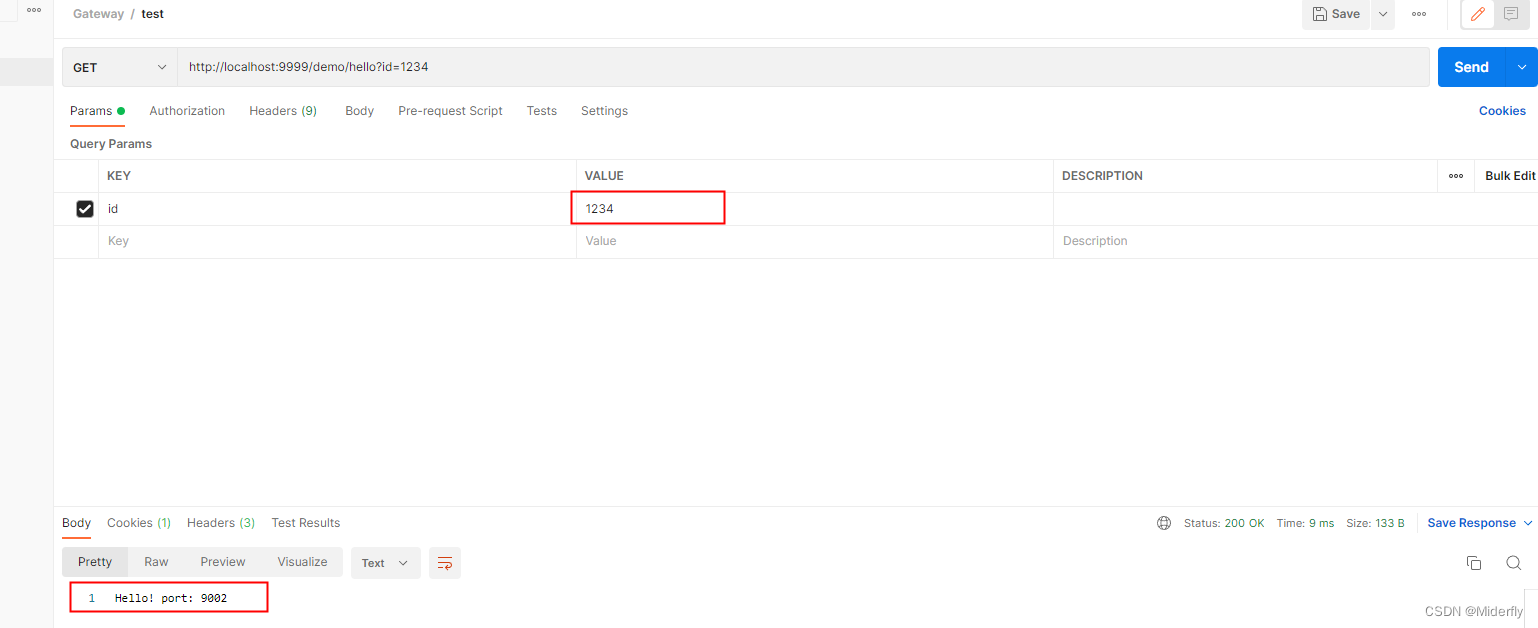The image size is (1538, 628).
Task: Click the Gateway breadcrumb
Action: click(98, 14)
